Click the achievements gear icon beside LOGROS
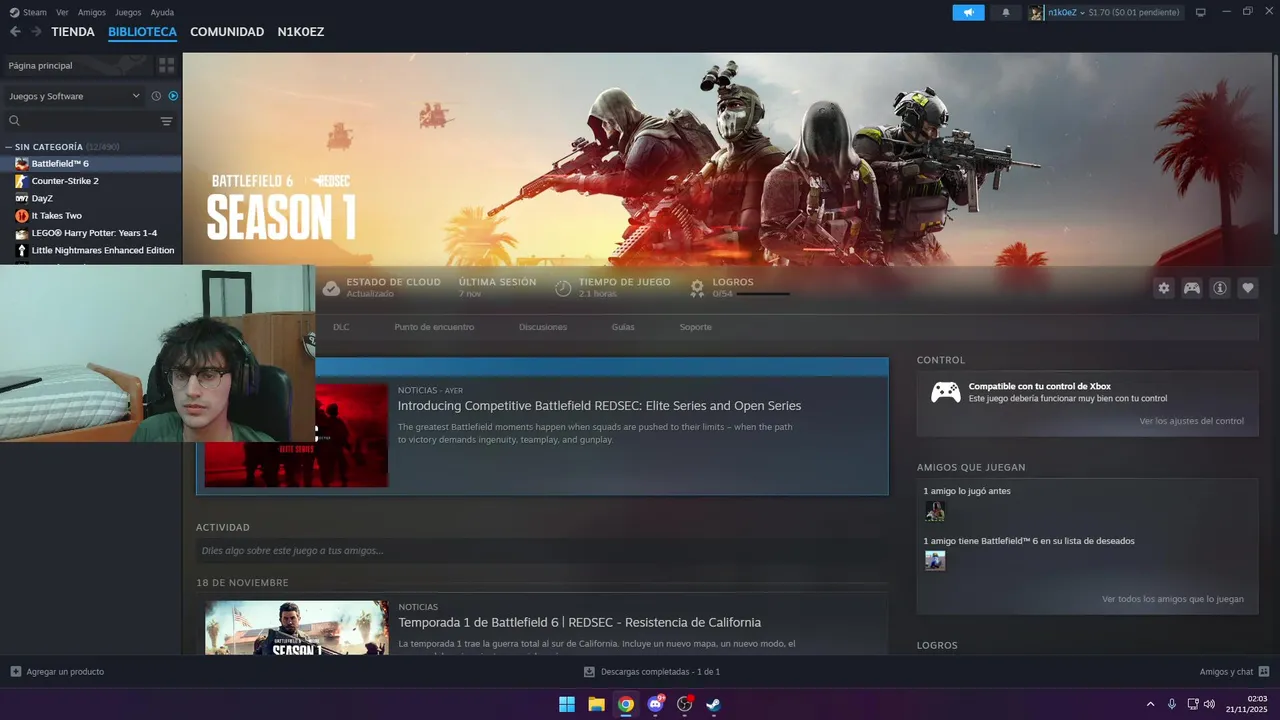 coord(697,288)
